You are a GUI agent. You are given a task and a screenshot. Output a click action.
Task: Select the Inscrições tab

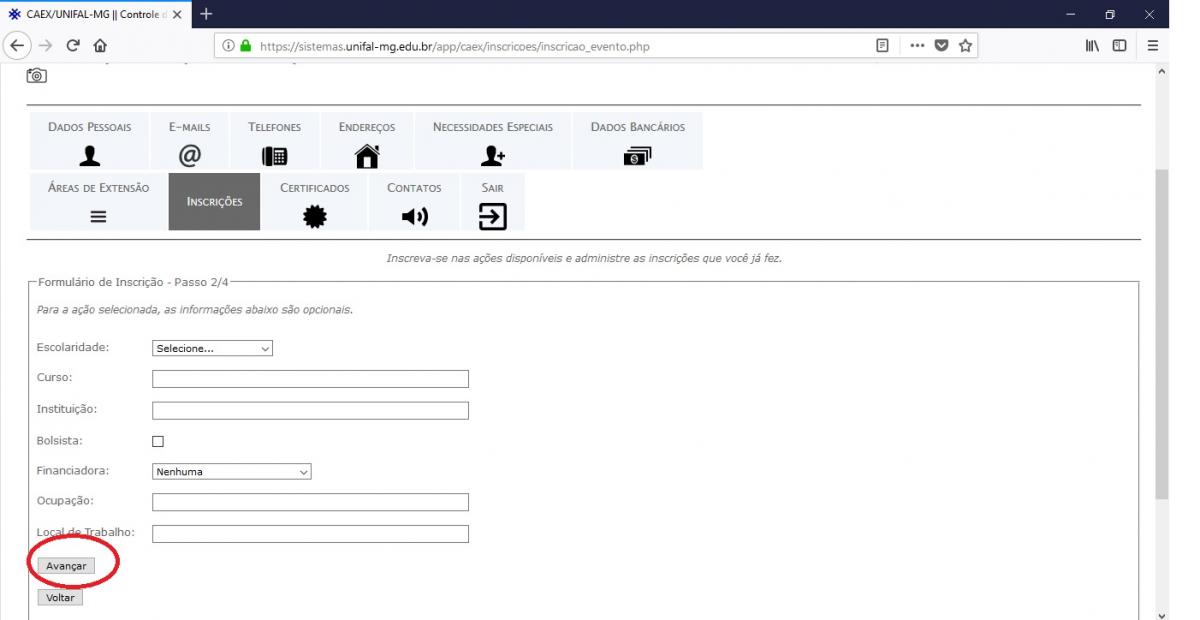pos(214,202)
